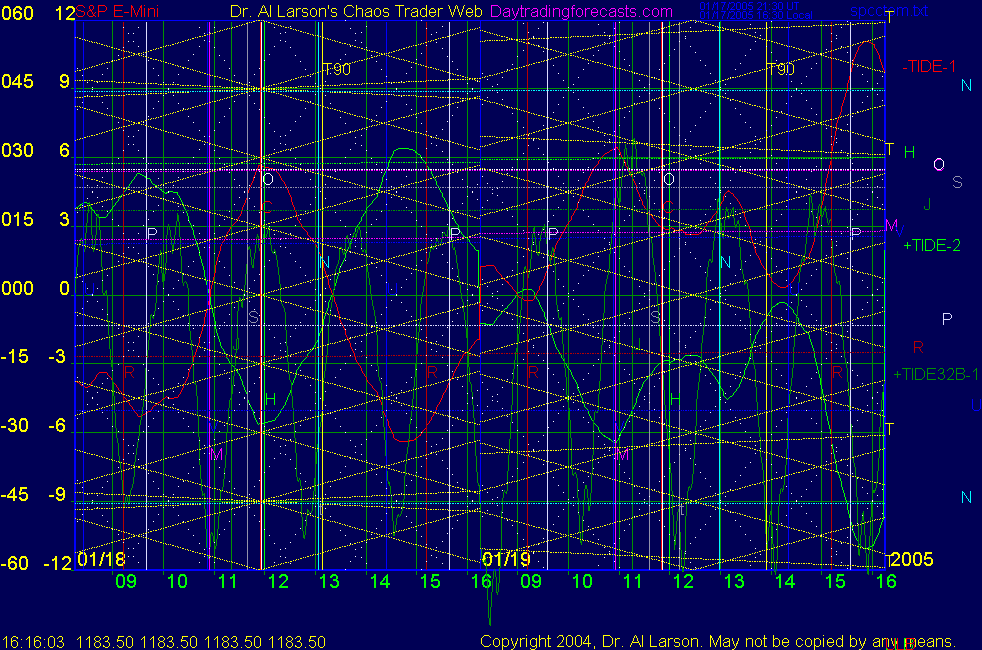Click the '16:16:03' time readout

[33, 642]
